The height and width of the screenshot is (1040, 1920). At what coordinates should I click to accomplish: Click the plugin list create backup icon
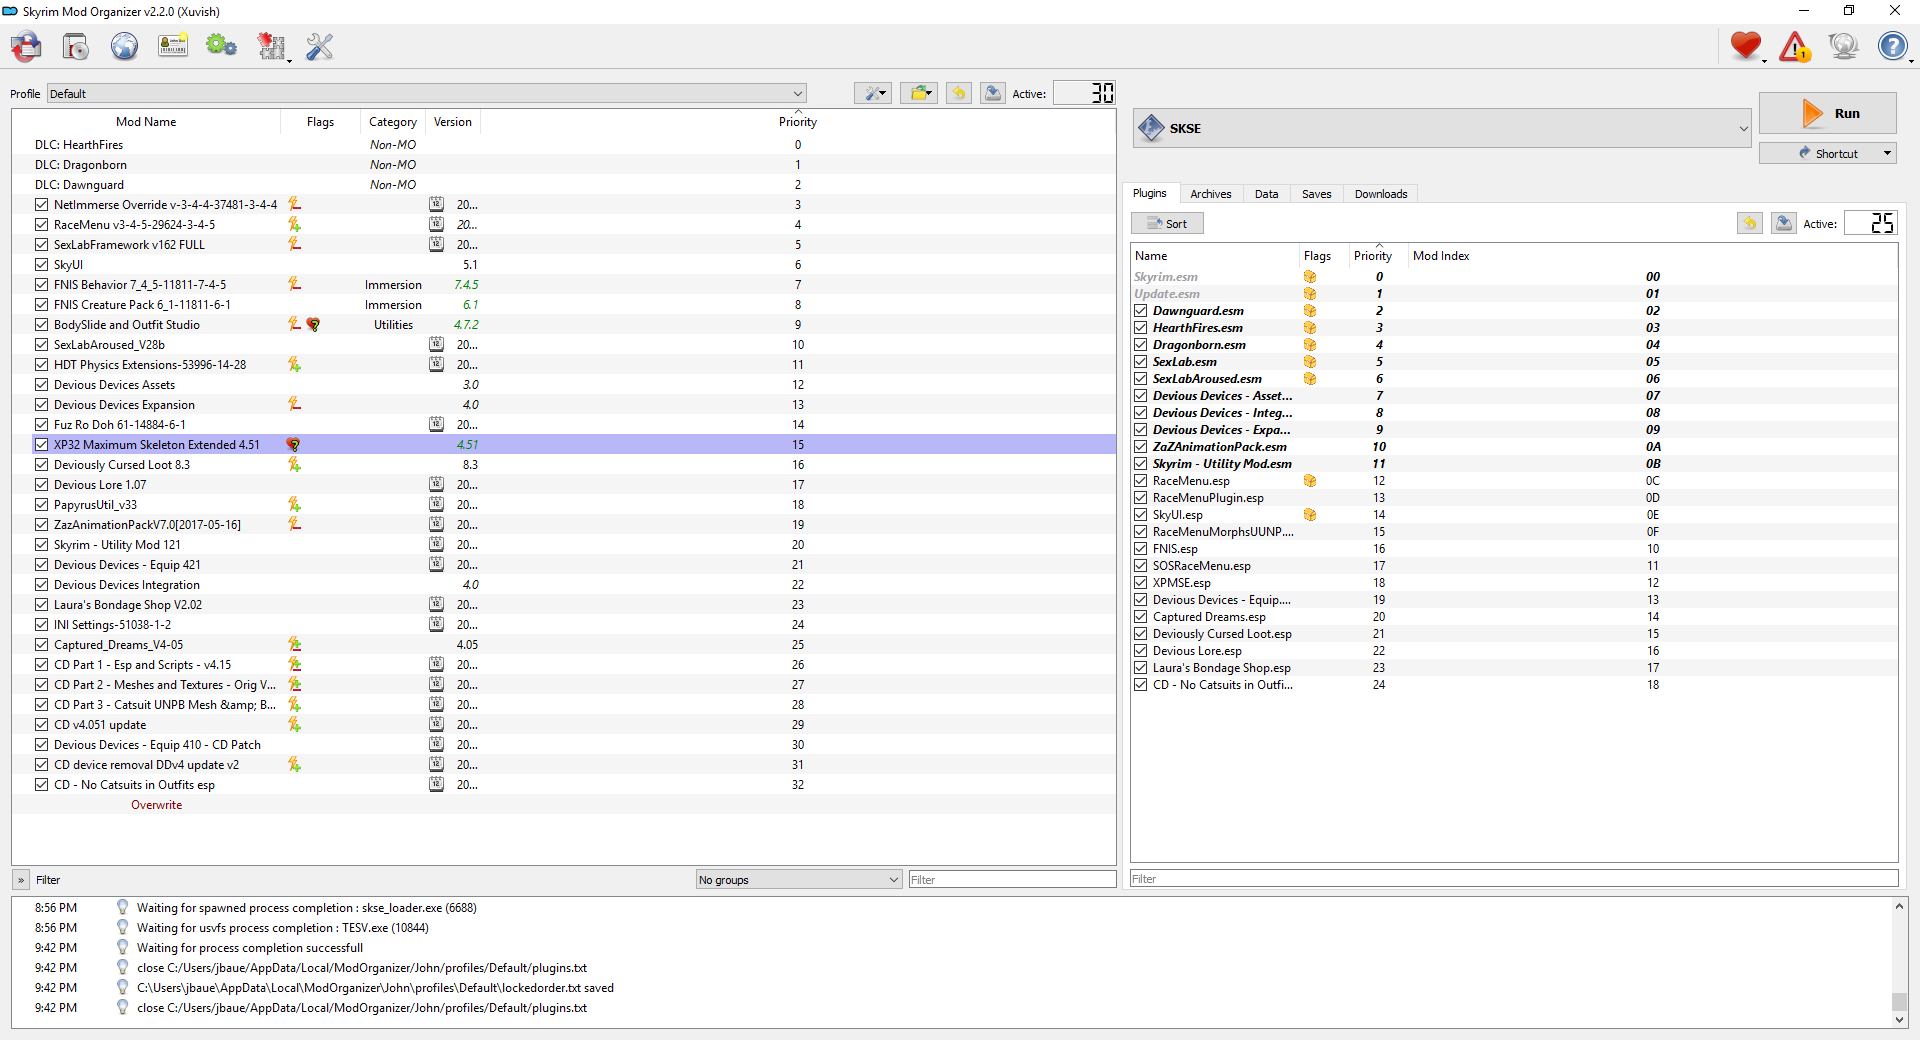click(1784, 223)
